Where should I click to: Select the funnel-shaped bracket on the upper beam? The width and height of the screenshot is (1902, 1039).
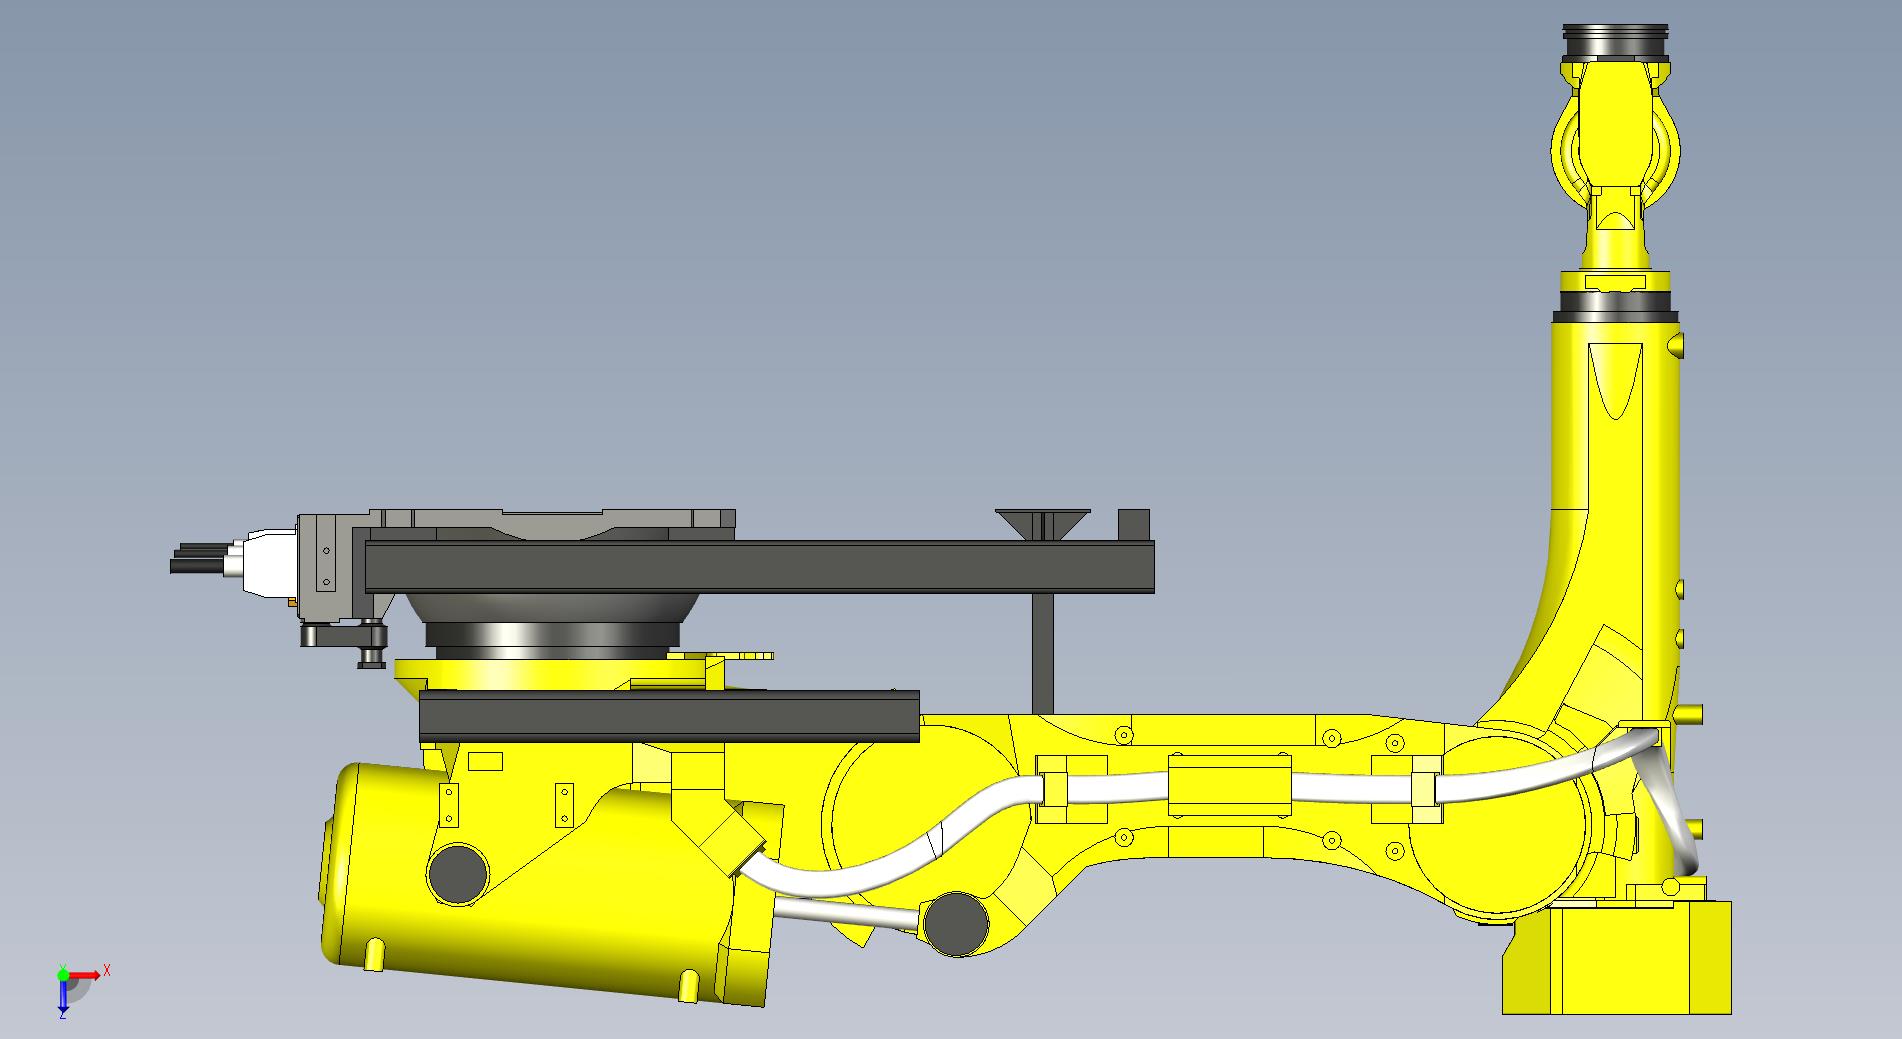pos(1042,525)
